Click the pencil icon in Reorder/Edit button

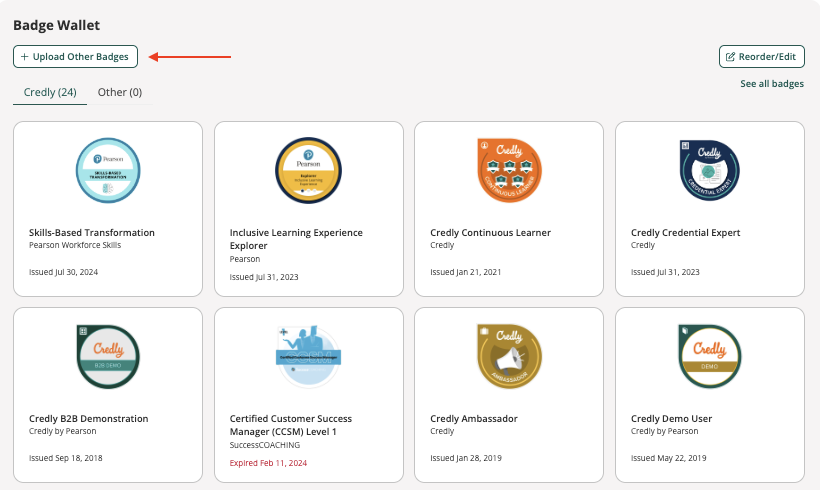(731, 56)
